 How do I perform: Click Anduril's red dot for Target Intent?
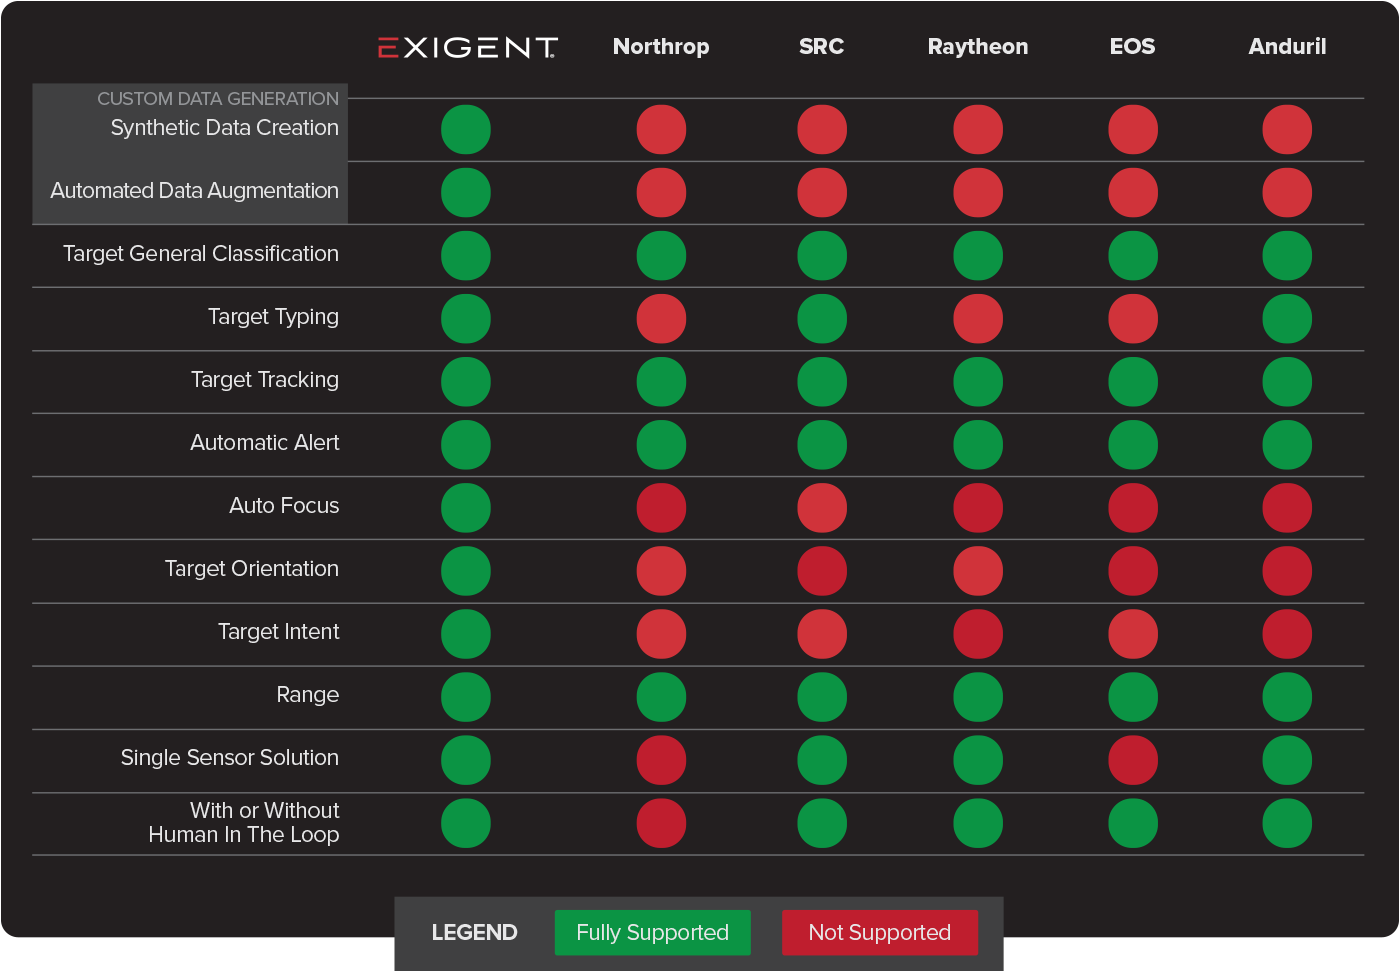point(1287,634)
